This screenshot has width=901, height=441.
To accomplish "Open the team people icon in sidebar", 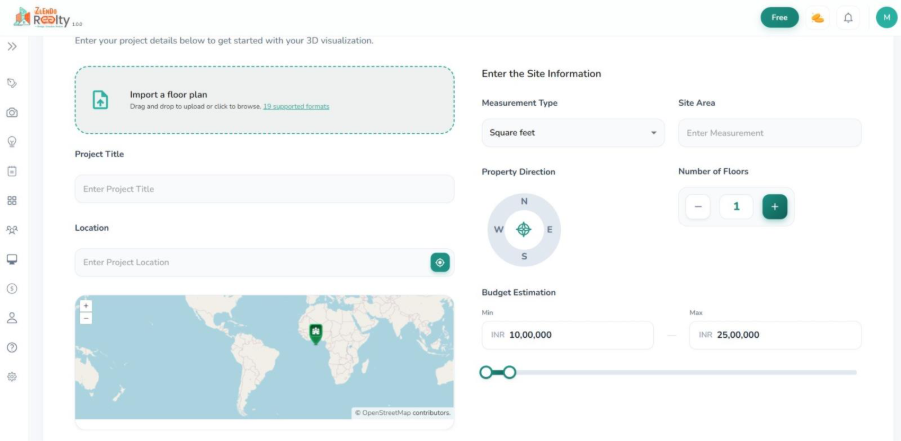I will point(12,230).
